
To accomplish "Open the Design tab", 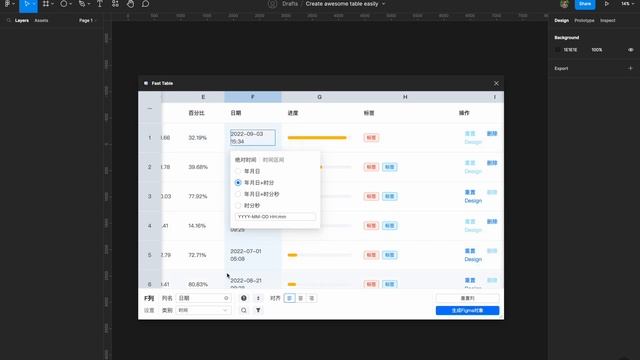I will (x=561, y=20).
